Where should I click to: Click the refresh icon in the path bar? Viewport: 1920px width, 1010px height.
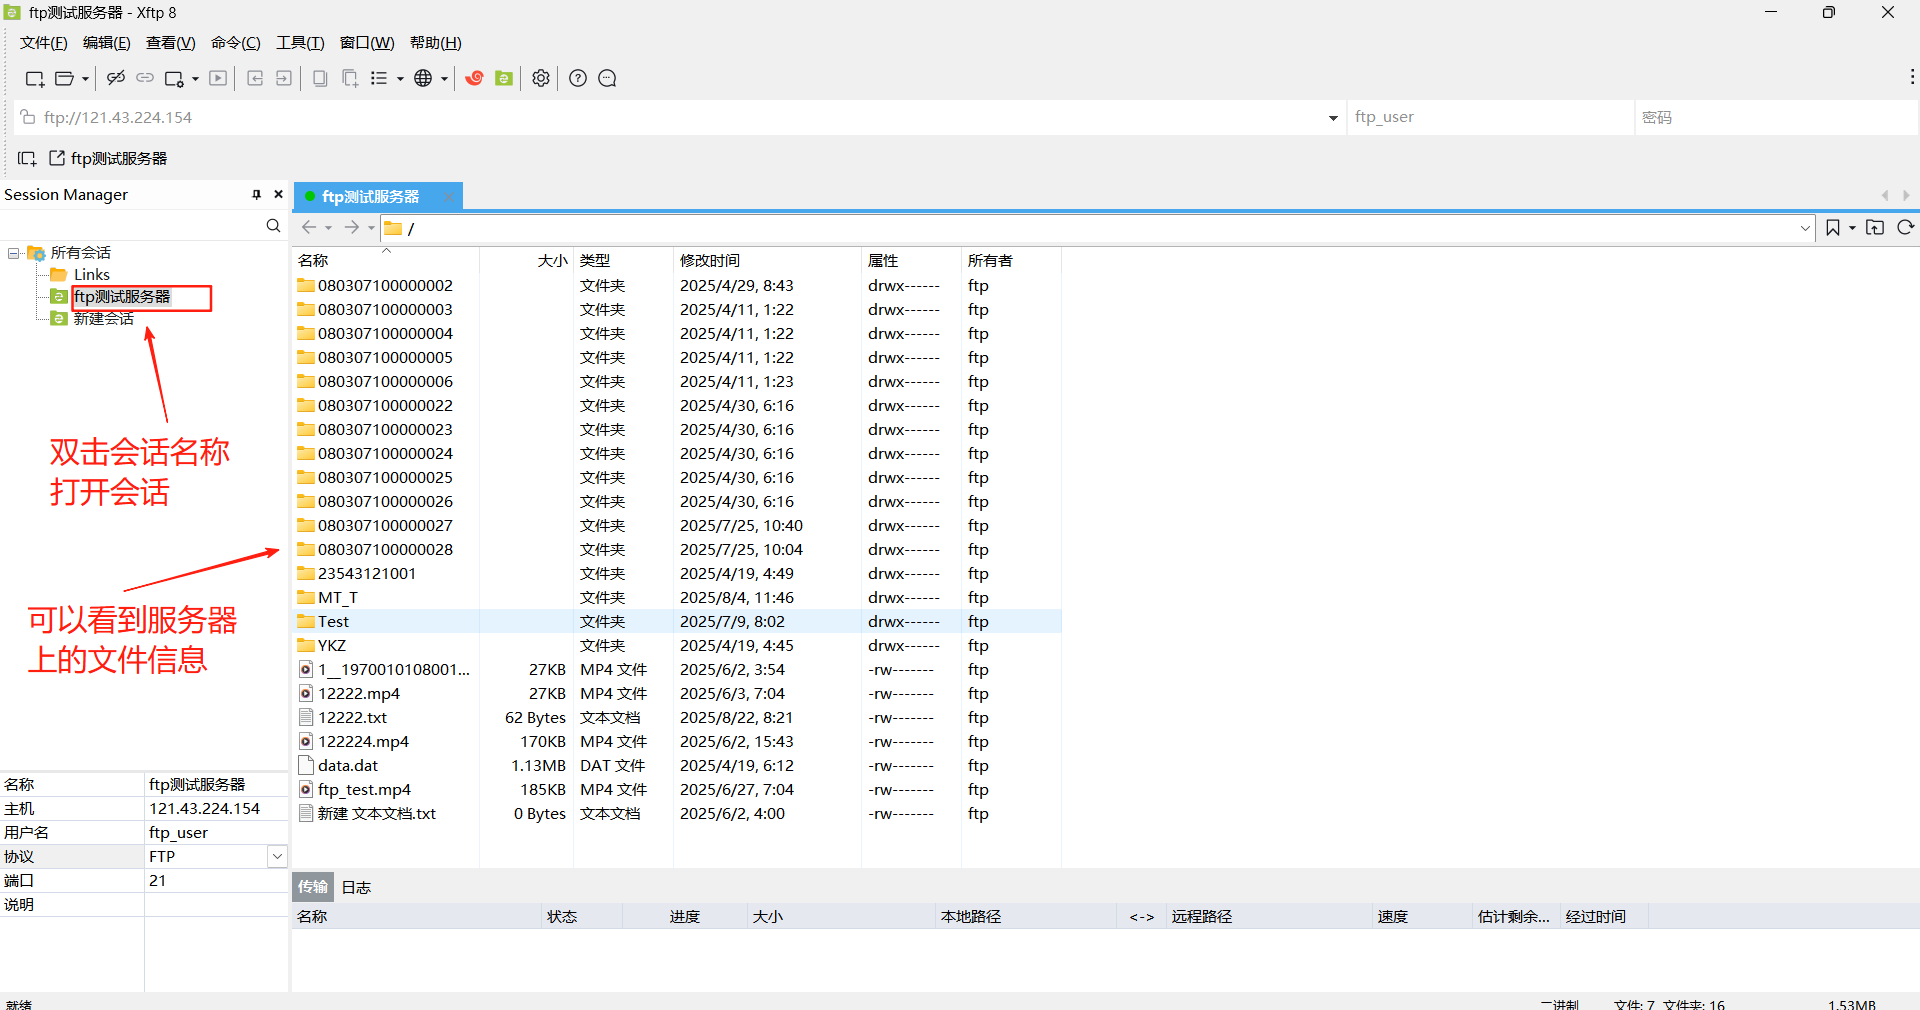pos(1906,228)
